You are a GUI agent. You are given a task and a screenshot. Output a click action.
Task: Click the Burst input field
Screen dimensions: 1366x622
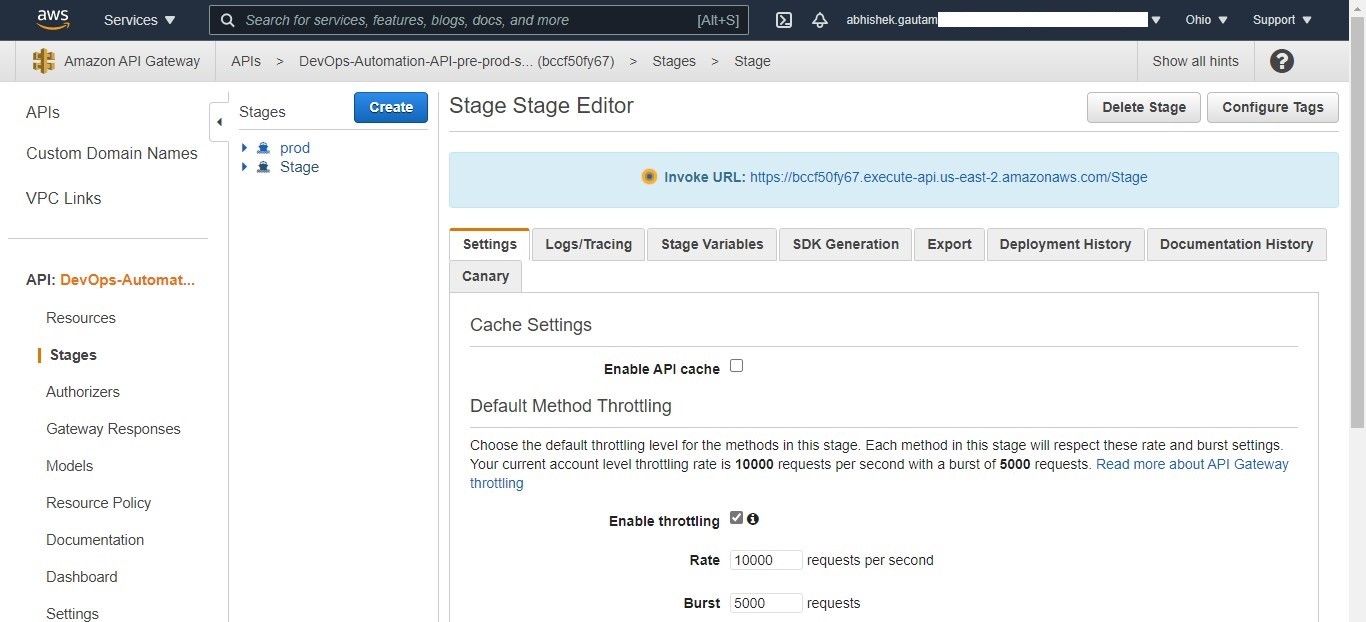[x=766, y=603]
